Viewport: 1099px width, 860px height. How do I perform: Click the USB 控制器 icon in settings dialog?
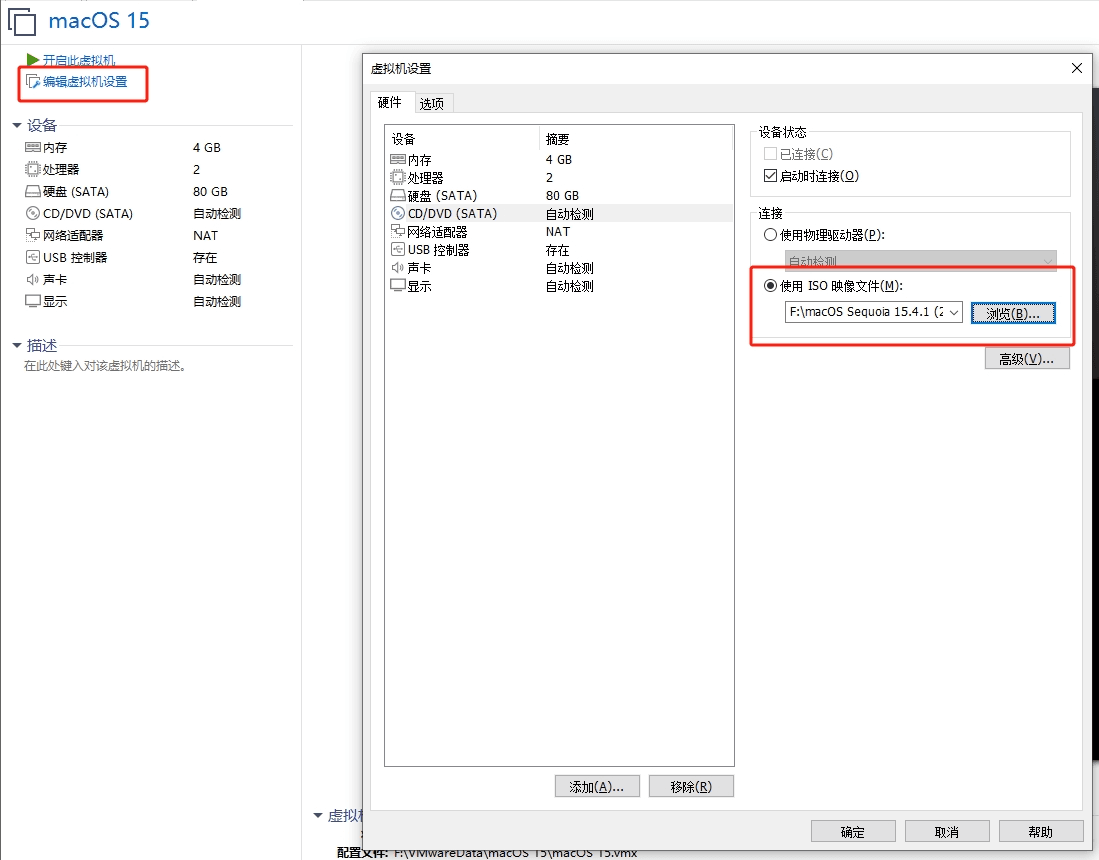coord(398,250)
